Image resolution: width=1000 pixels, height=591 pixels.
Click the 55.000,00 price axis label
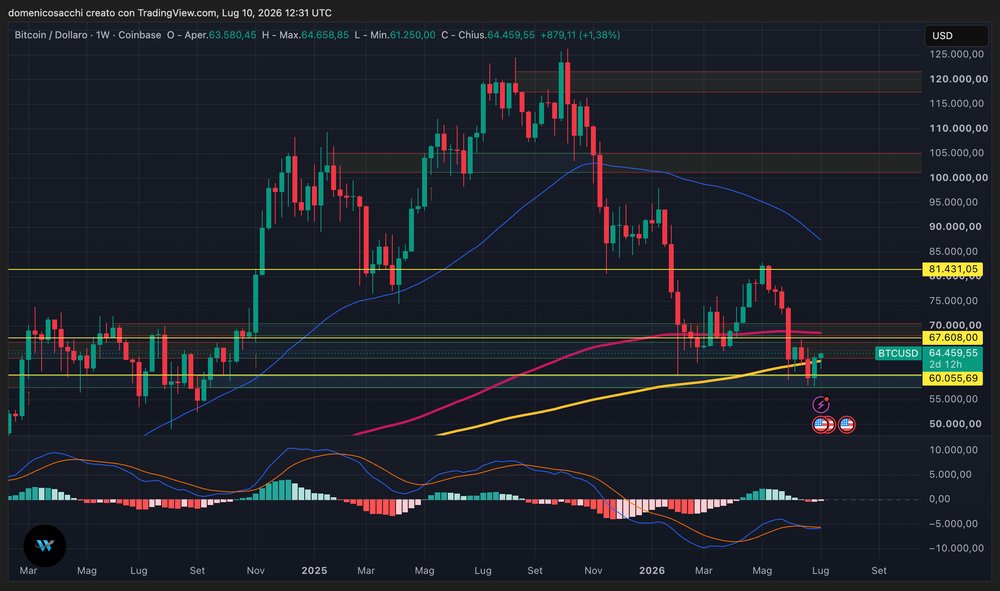953,399
